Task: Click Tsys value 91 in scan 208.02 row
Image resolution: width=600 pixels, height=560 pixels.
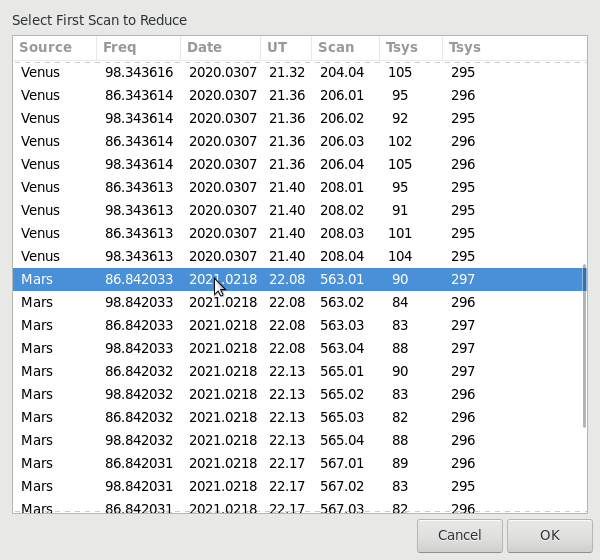Action: pos(400,210)
